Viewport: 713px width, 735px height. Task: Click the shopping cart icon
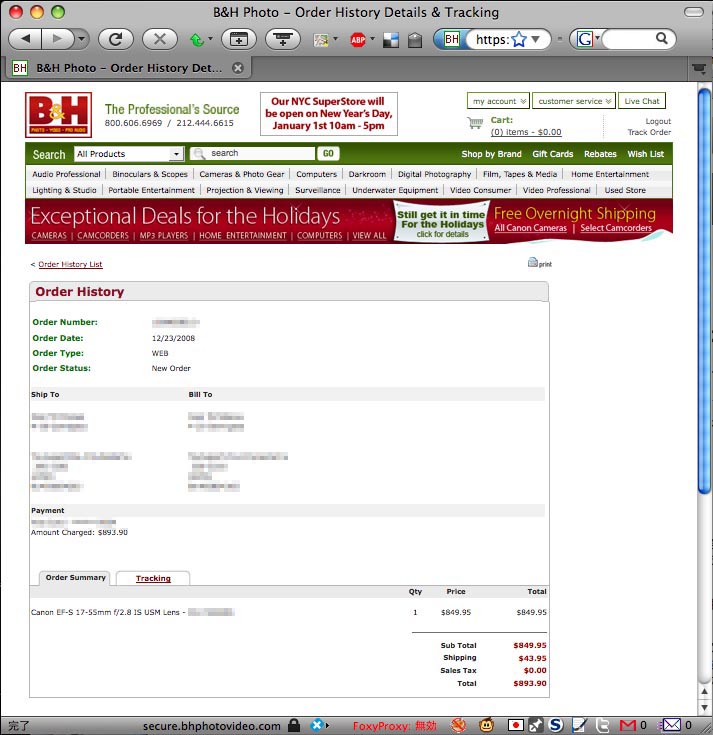(475, 123)
